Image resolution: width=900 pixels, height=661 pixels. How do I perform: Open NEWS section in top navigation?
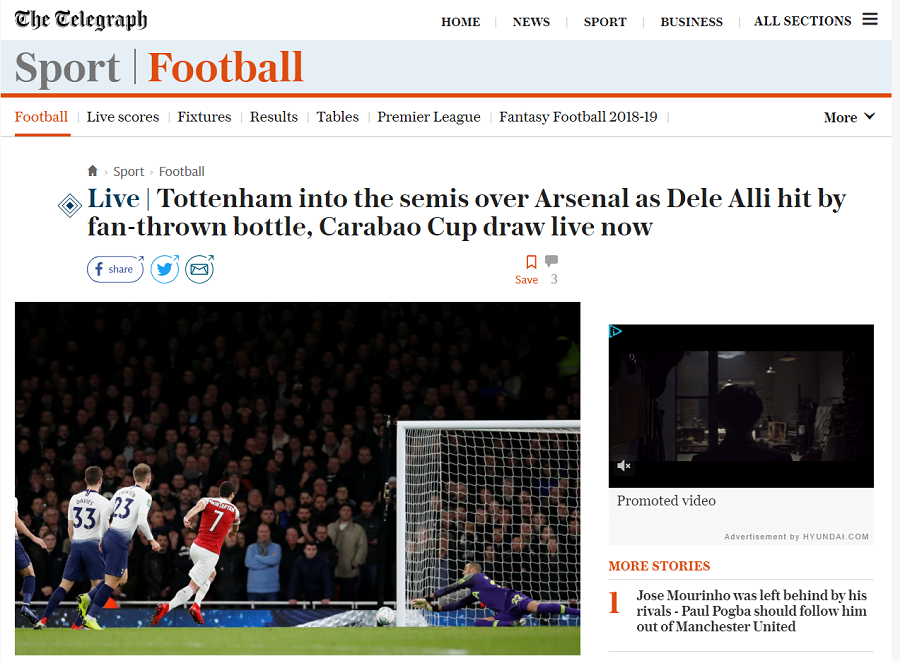point(531,22)
